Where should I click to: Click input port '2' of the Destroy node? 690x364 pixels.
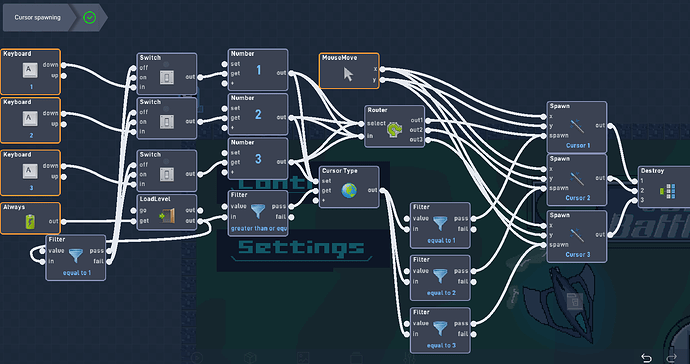click(x=635, y=191)
